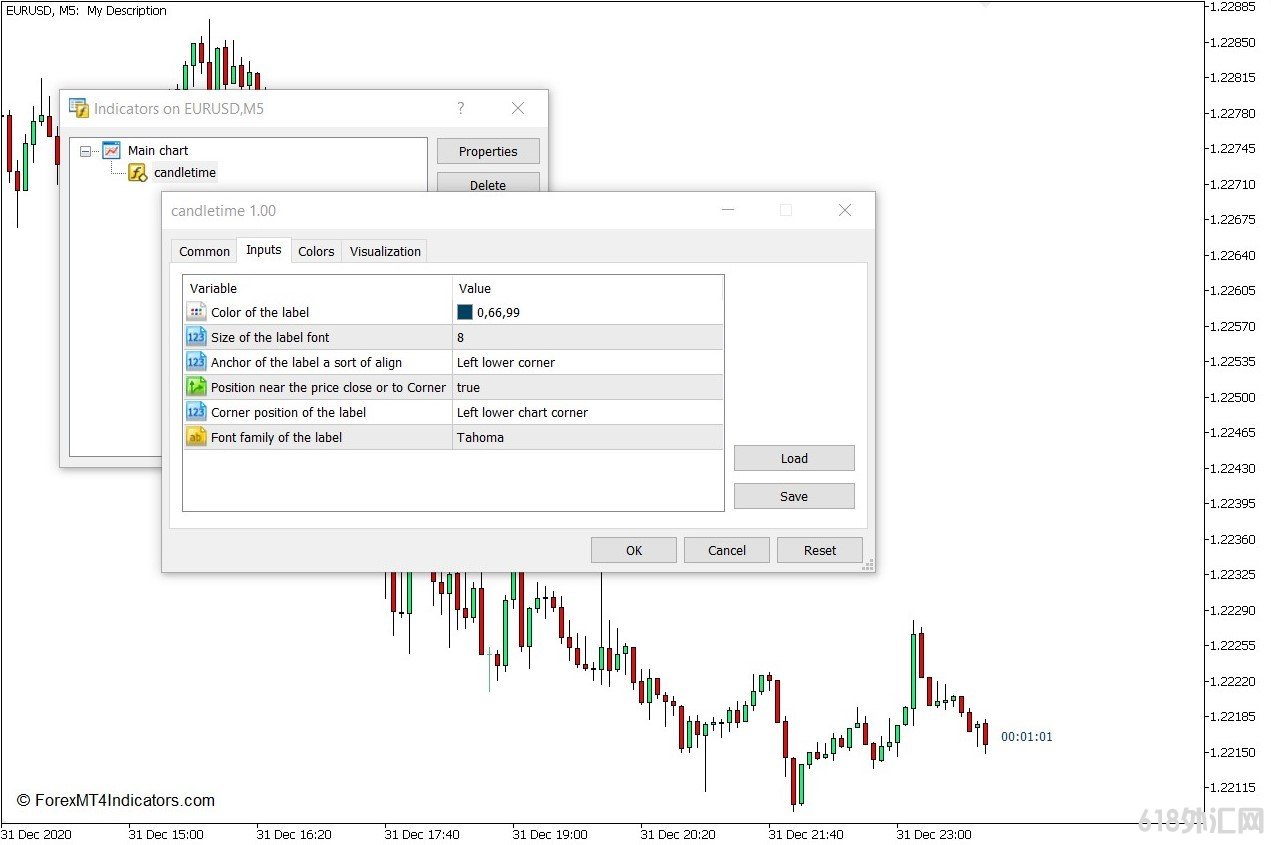
Task: Click the Main chart icon in indicators tree
Action: (111, 151)
